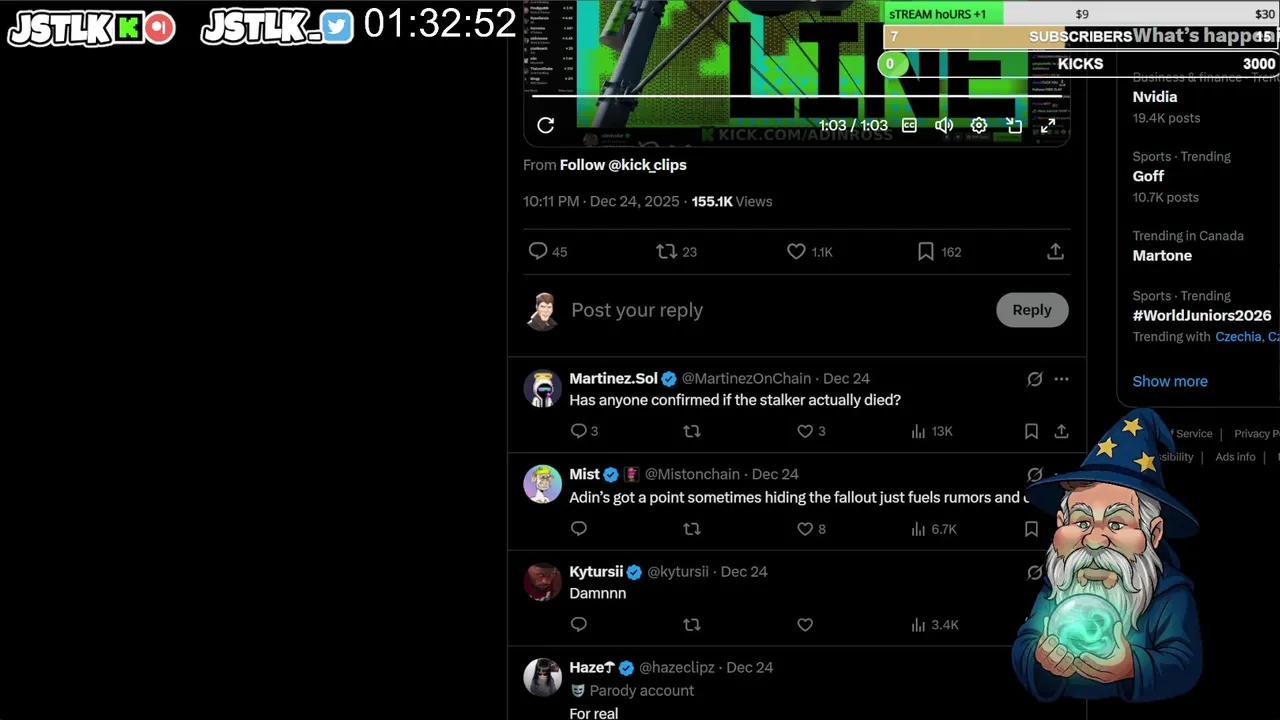Like the post with 1.1K likes
The height and width of the screenshot is (720, 1280).
pos(809,252)
